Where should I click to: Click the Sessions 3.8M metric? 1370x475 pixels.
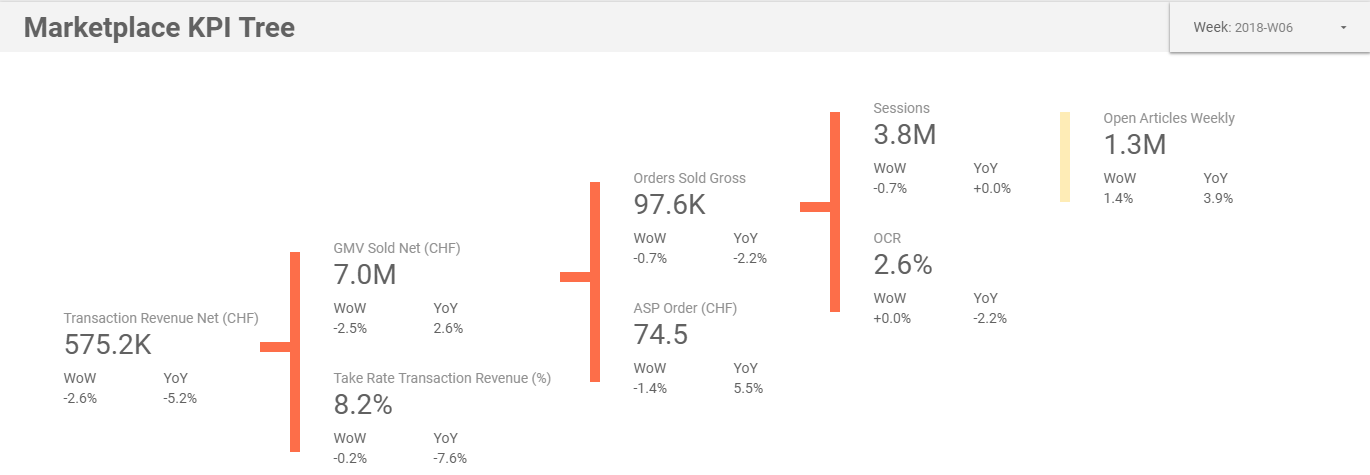pos(905,134)
